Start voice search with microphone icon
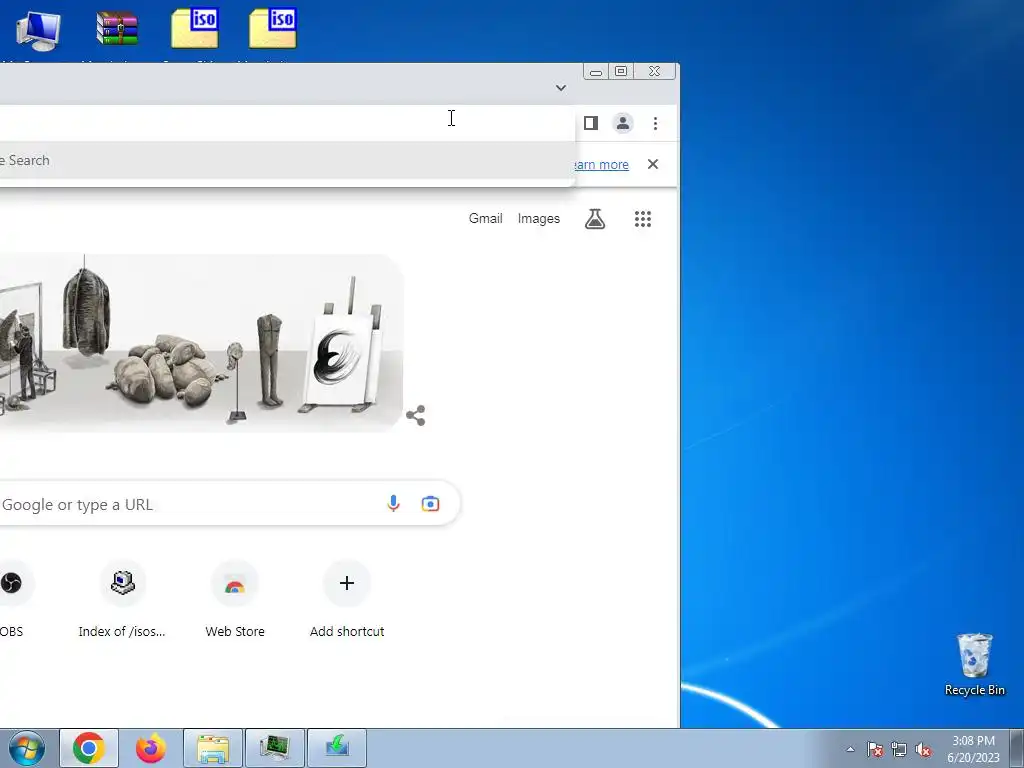The height and width of the screenshot is (768, 1024). coord(392,504)
